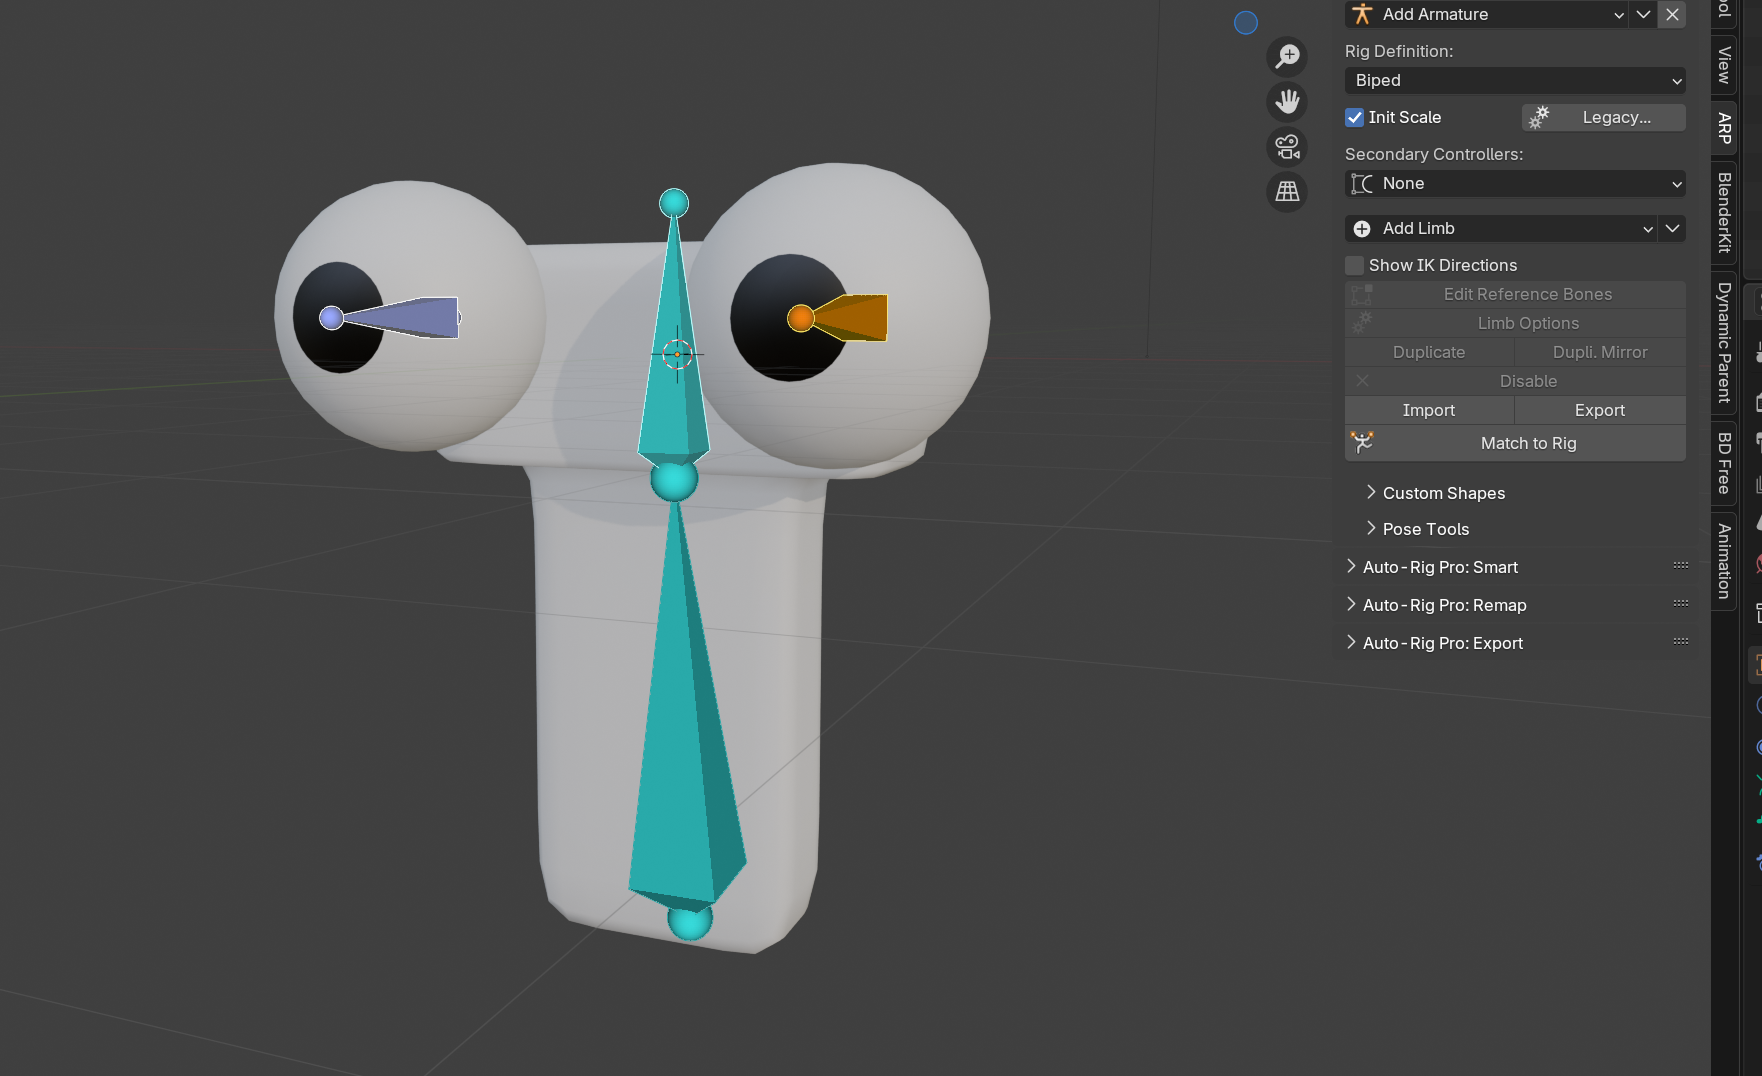Screen dimensions: 1762x1076
Task: Expand the Pose Tools section
Action: (x=1417, y=529)
